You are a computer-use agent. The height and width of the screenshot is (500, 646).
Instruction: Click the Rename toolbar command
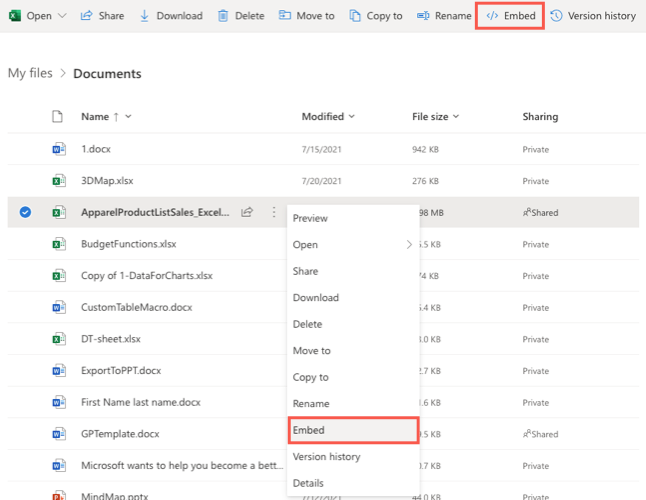tap(444, 16)
